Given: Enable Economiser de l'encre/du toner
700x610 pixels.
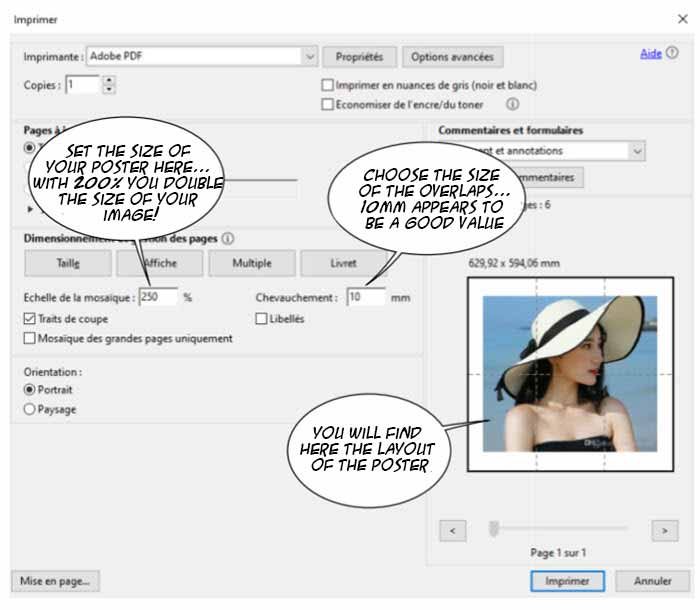Looking at the screenshot, I should pos(327,104).
